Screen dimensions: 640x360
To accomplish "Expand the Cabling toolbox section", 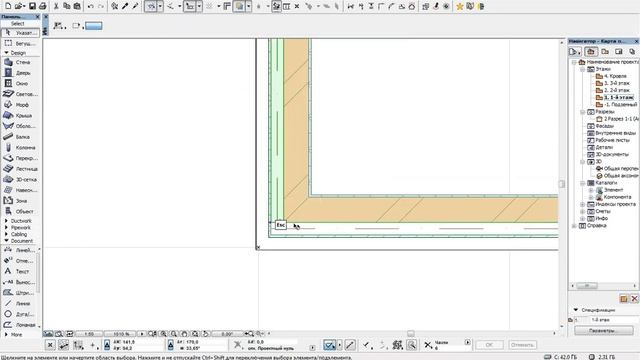I will click(6, 234).
